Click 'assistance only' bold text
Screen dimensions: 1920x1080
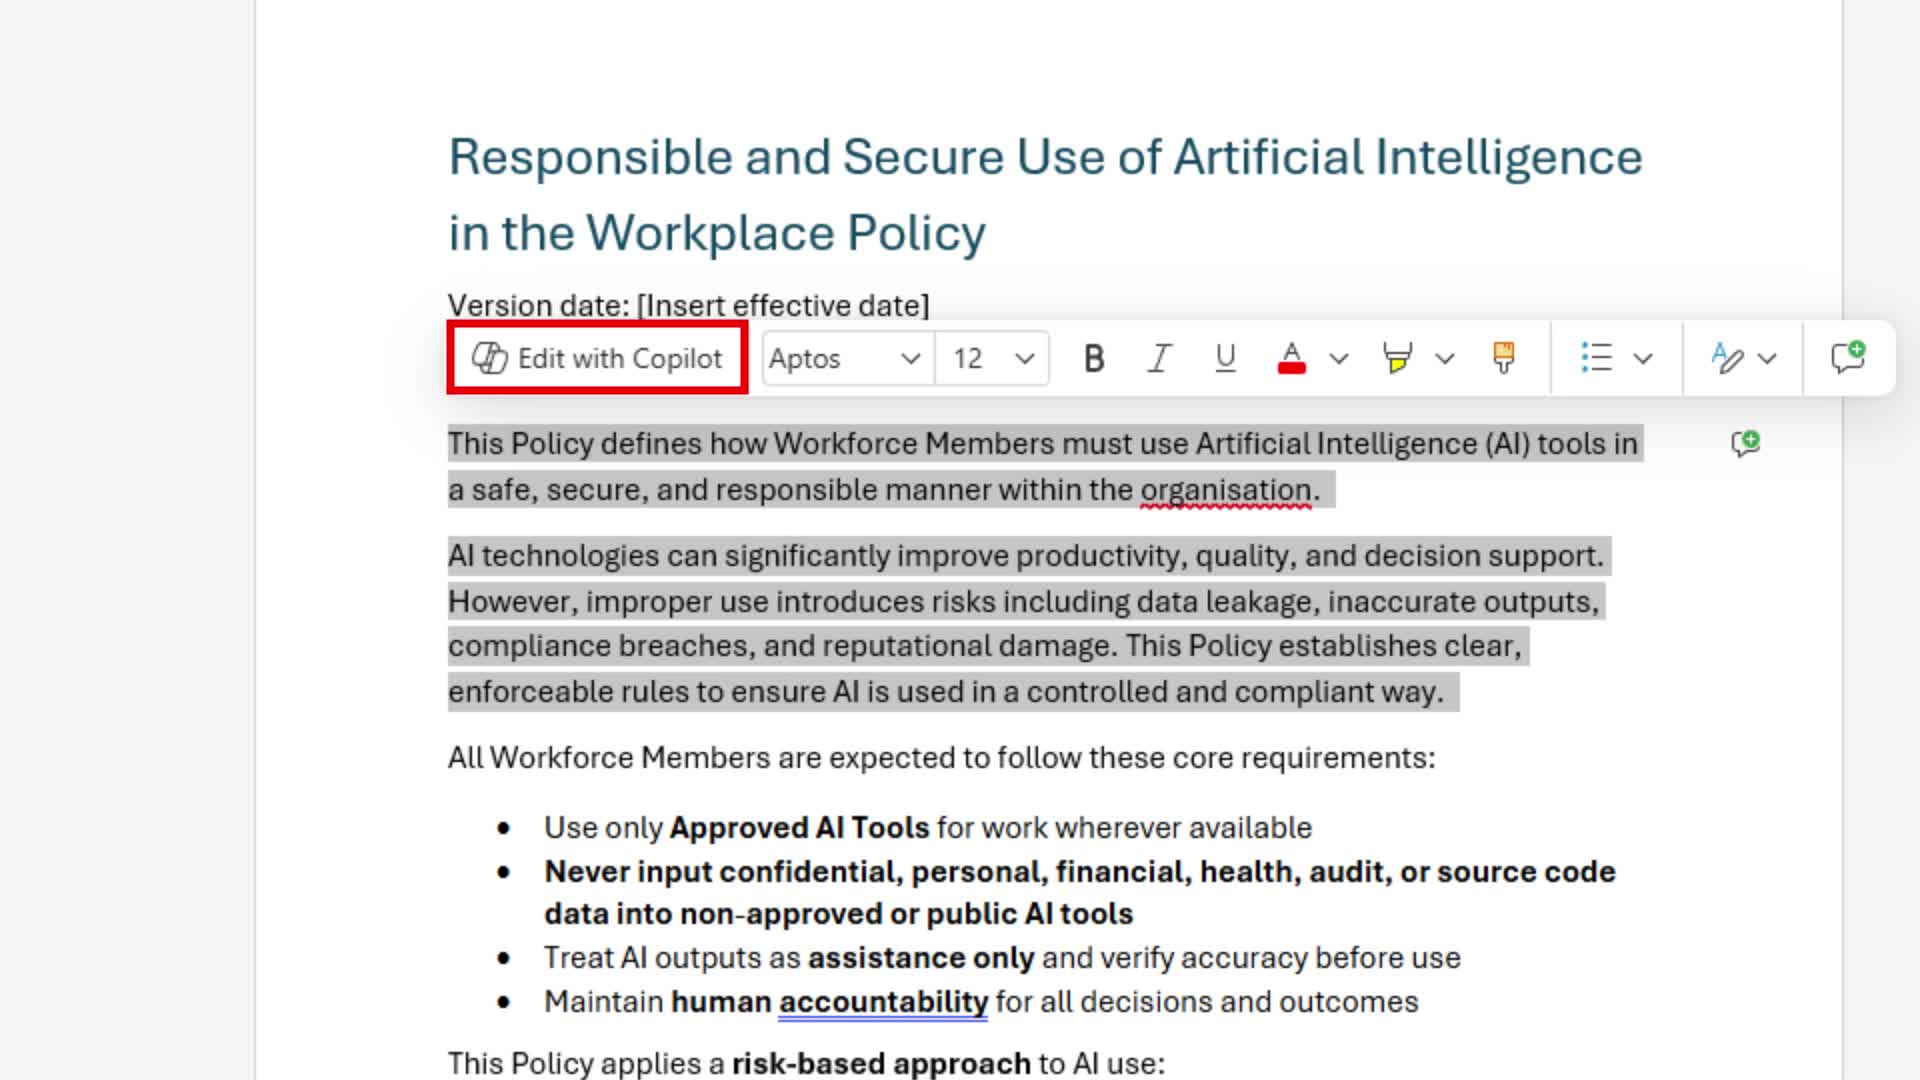click(921, 958)
